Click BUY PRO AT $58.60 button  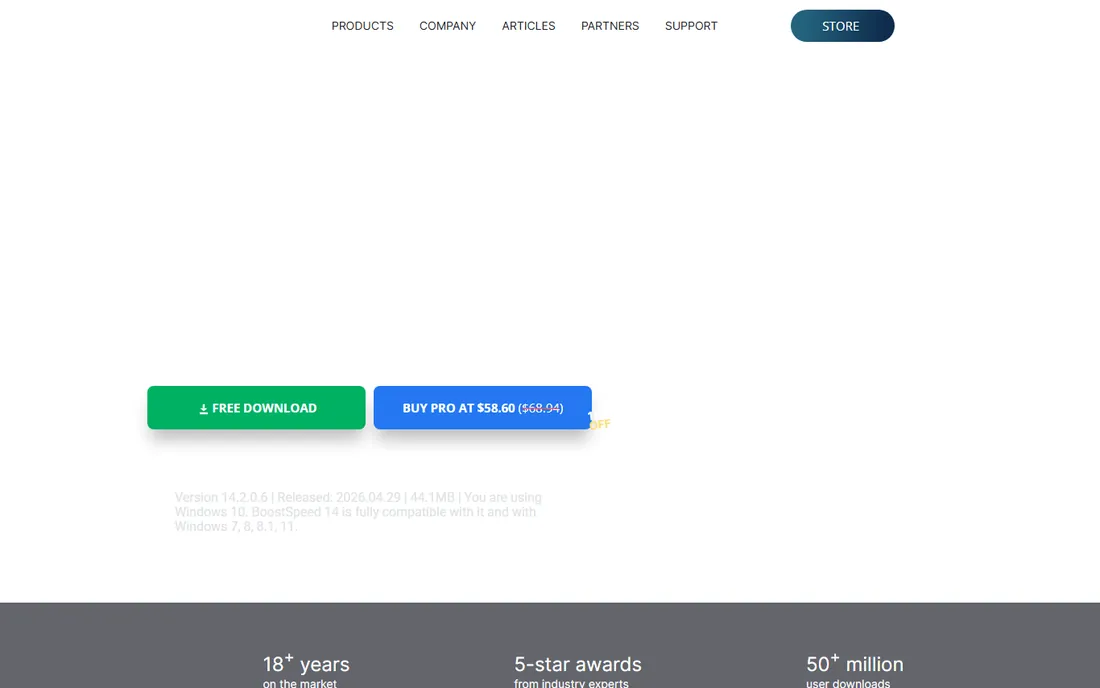pos(482,407)
